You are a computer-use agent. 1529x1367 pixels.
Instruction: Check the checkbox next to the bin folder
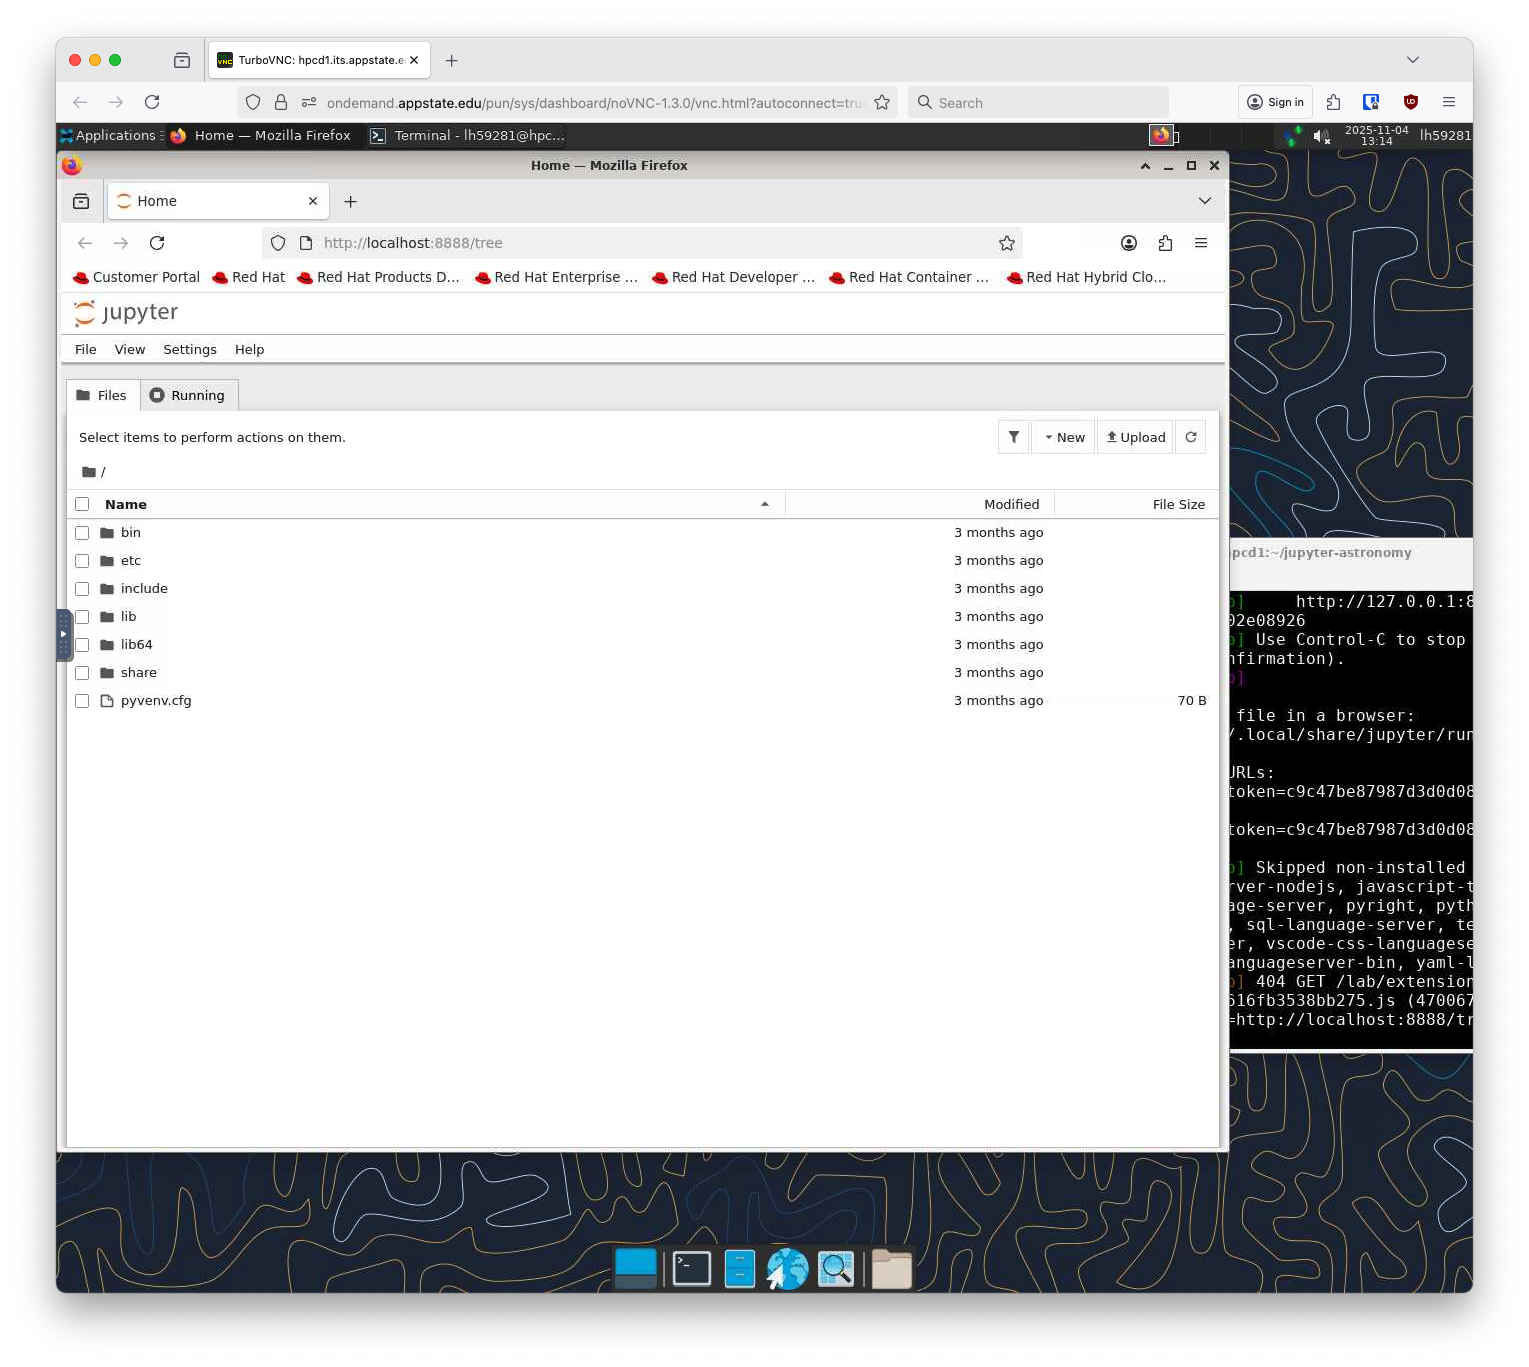click(x=82, y=533)
